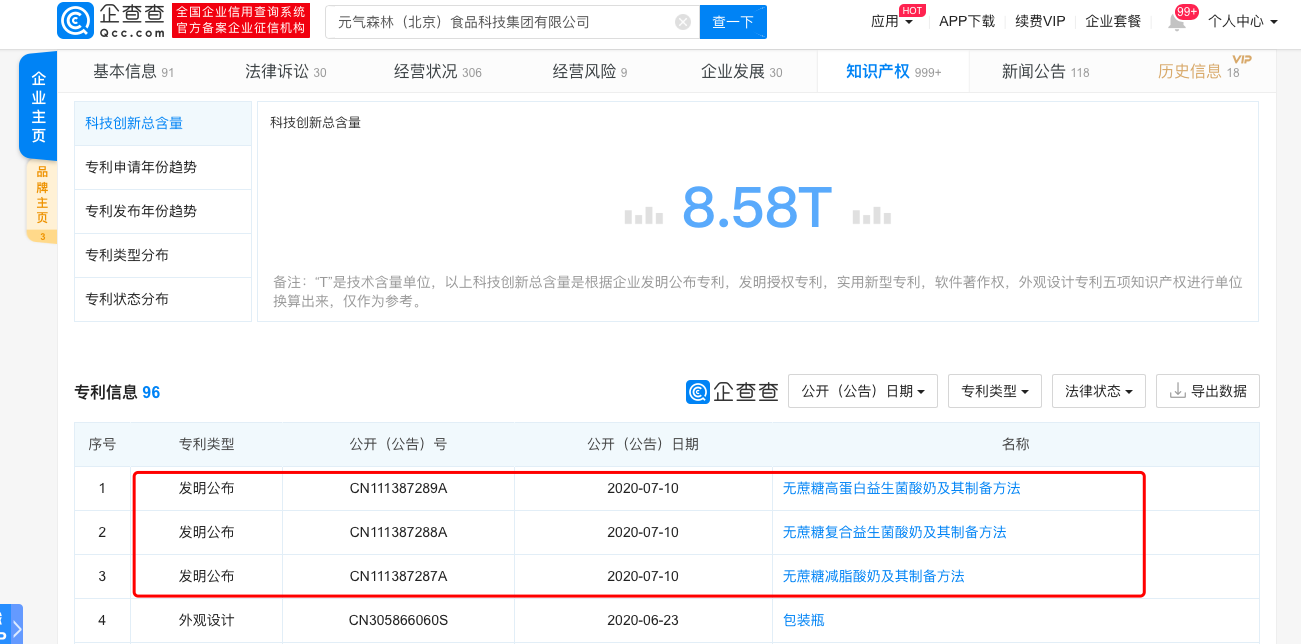
Task: Open patent 无蔗糖高蛋白益生菌酸奶及其制备方法
Action: point(901,489)
